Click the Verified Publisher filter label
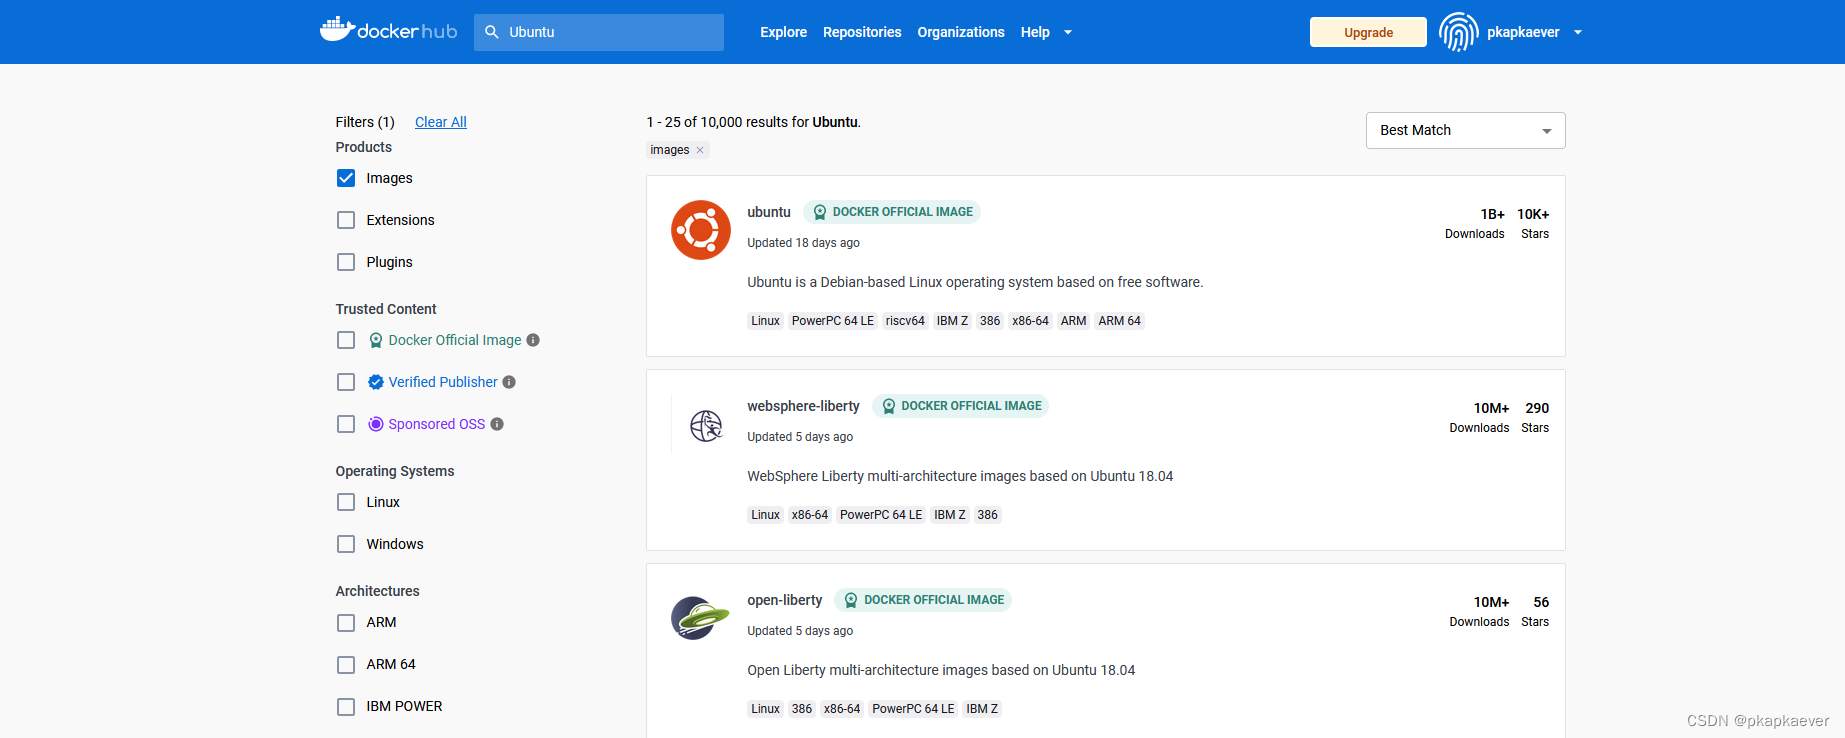This screenshot has height=738, width=1845. [443, 382]
